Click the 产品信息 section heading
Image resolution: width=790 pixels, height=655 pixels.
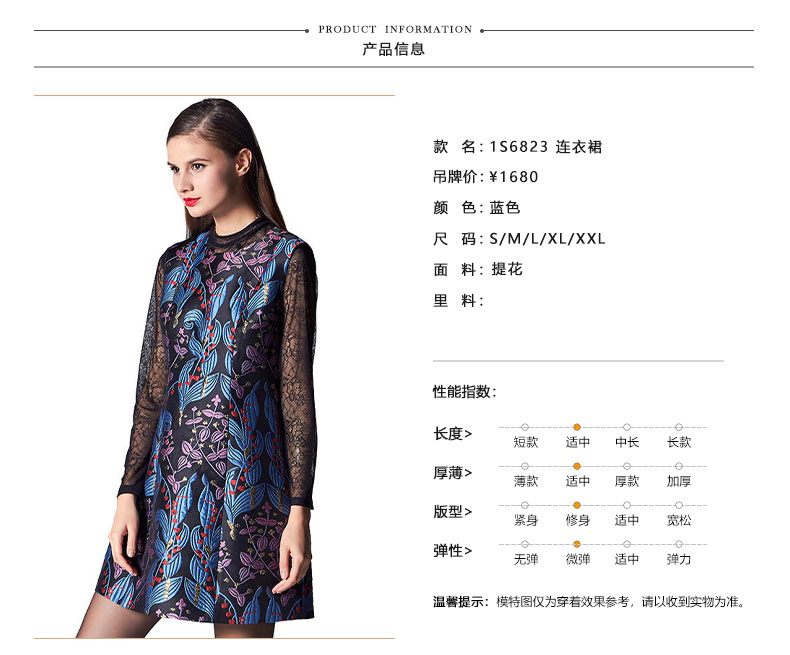(x=394, y=49)
